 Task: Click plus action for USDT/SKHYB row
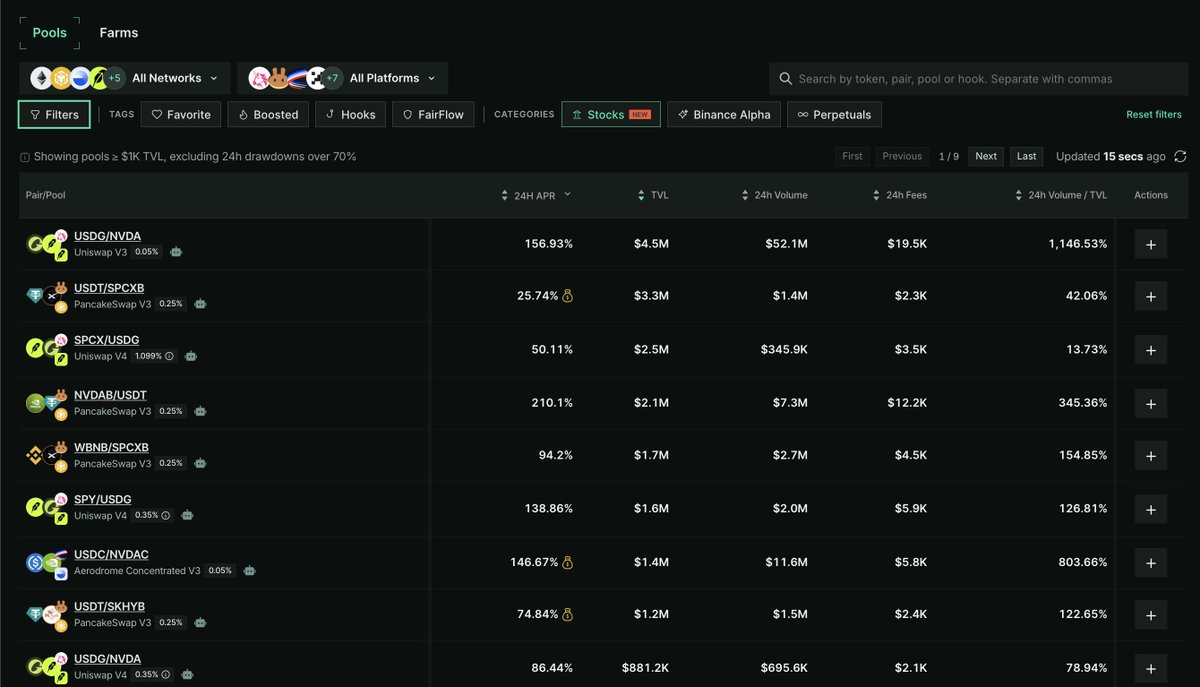pyautogui.click(x=1151, y=616)
